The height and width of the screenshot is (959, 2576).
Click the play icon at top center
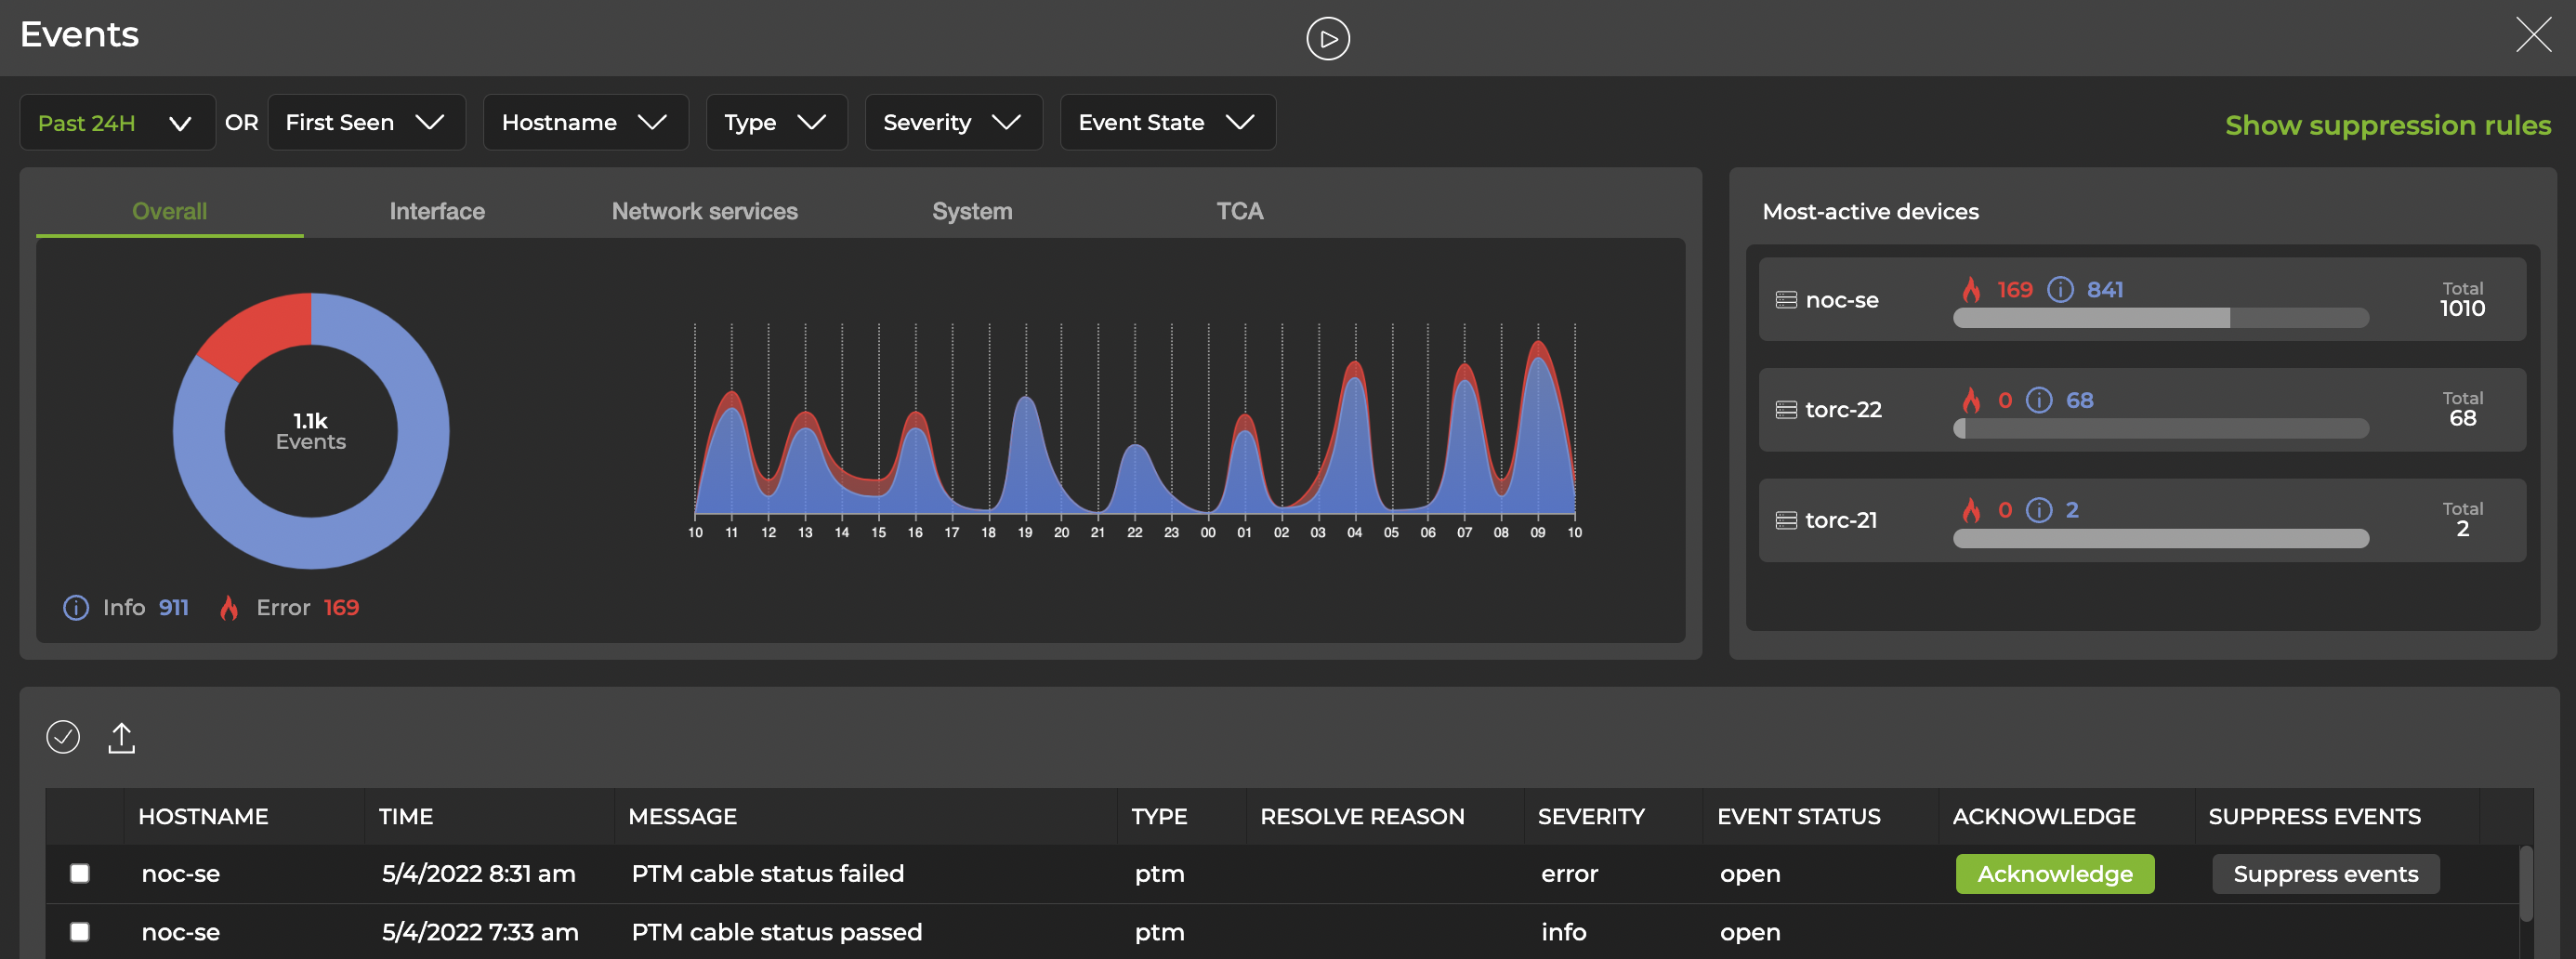tap(1327, 39)
